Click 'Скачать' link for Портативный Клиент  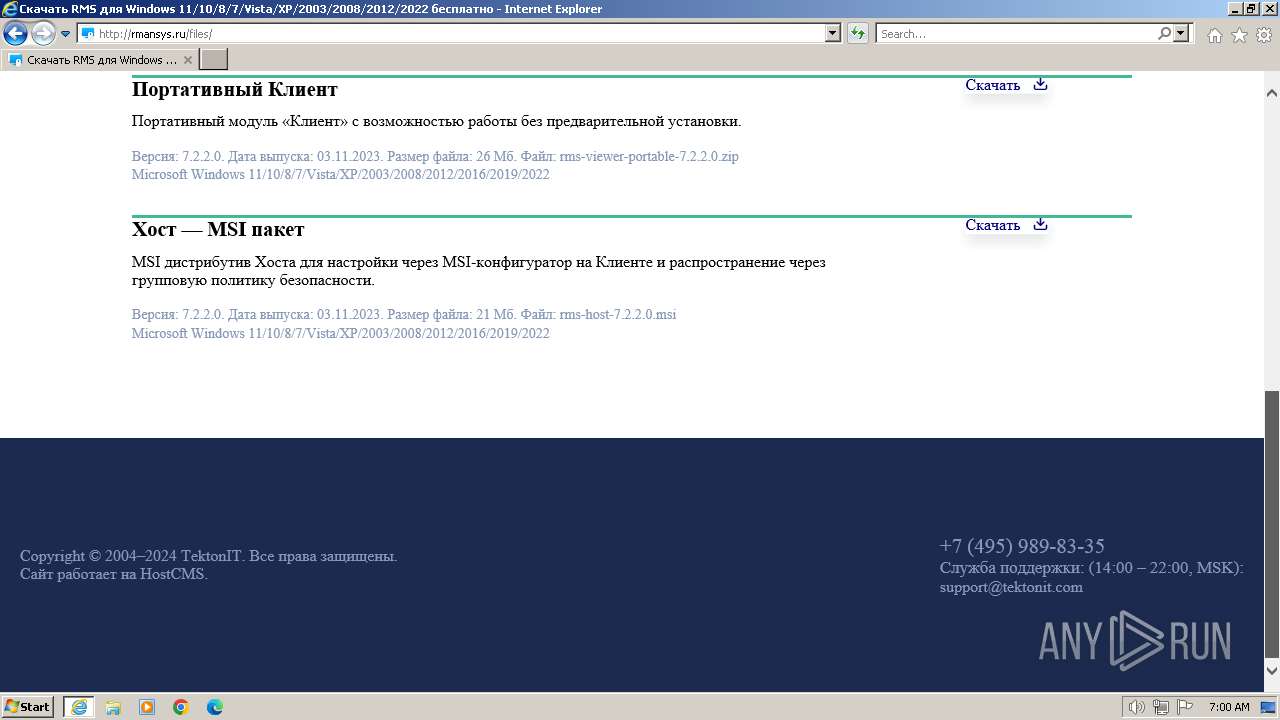[992, 85]
